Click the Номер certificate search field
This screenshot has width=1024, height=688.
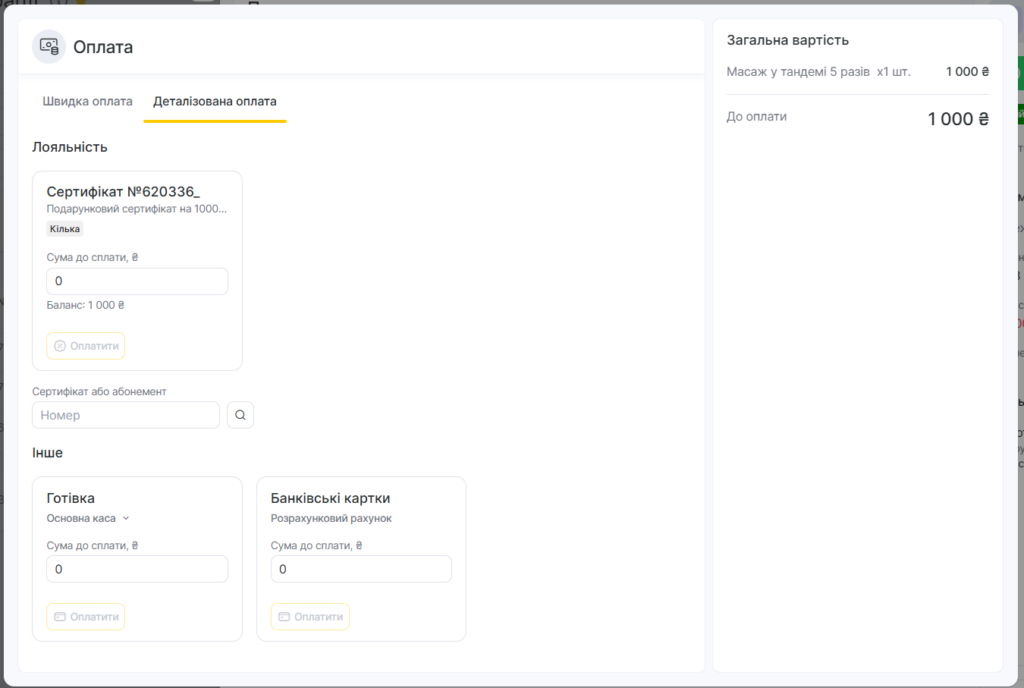[x=126, y=415]
